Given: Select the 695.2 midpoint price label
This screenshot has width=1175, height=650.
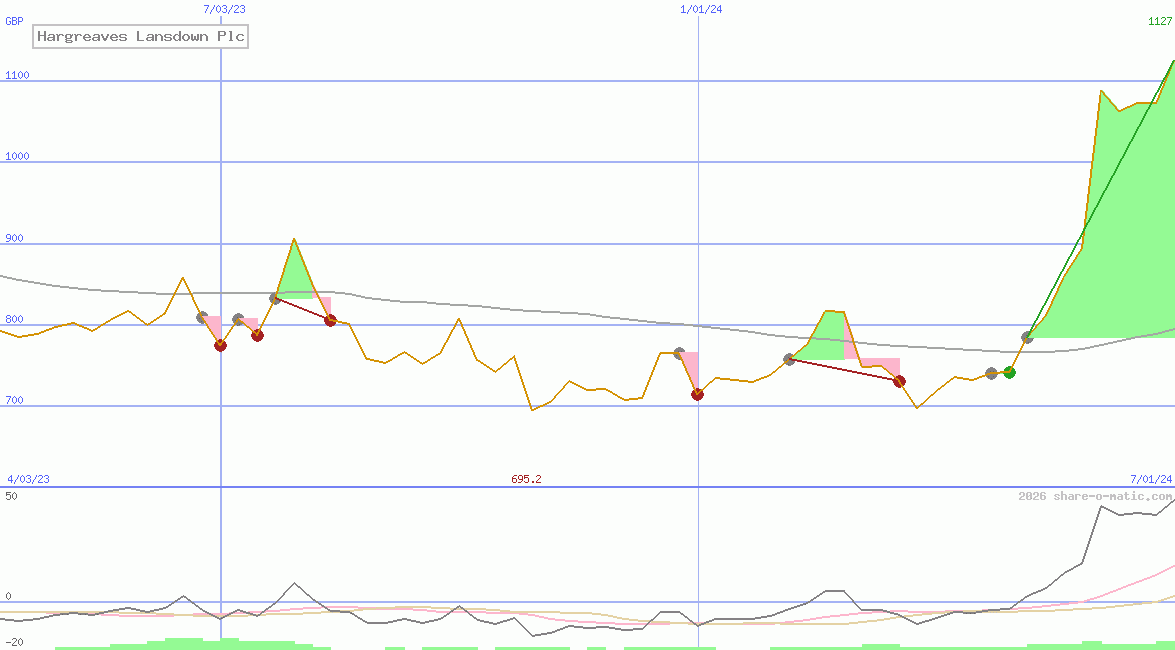Looking at the screenshot, I should click(x=526, y=479).
